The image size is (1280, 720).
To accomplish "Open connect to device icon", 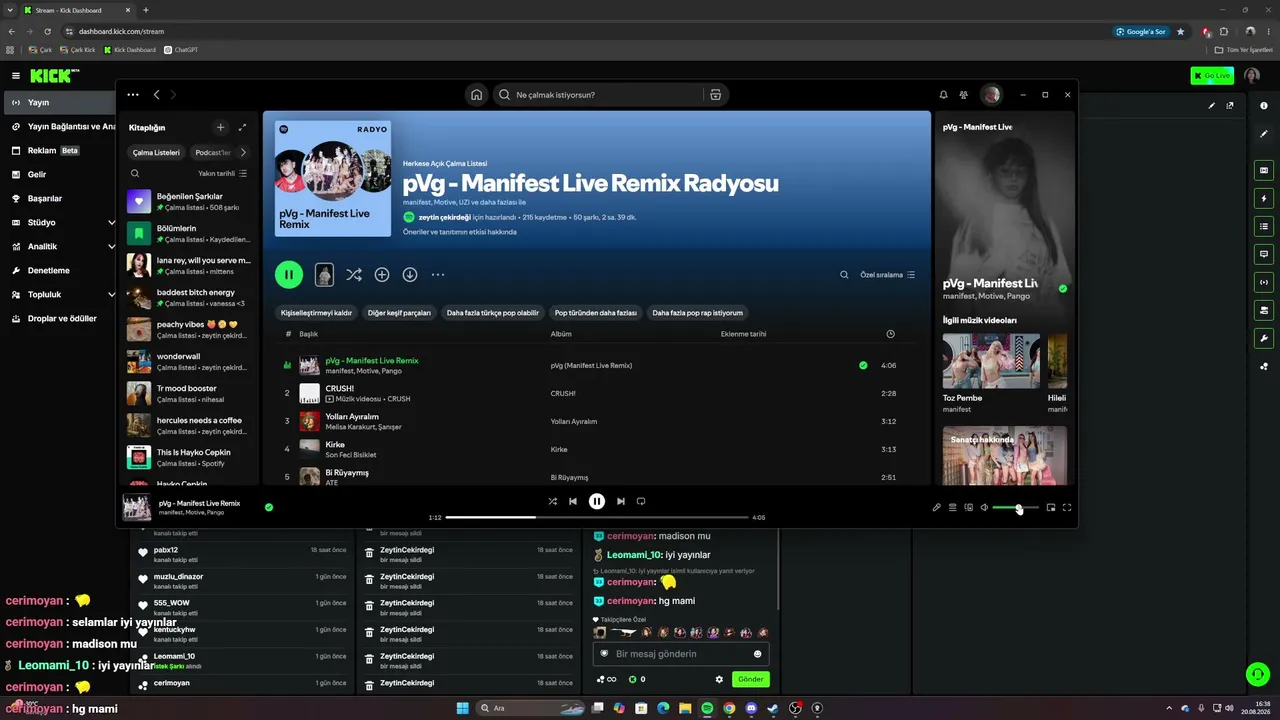I will click(x=969, y=507).
